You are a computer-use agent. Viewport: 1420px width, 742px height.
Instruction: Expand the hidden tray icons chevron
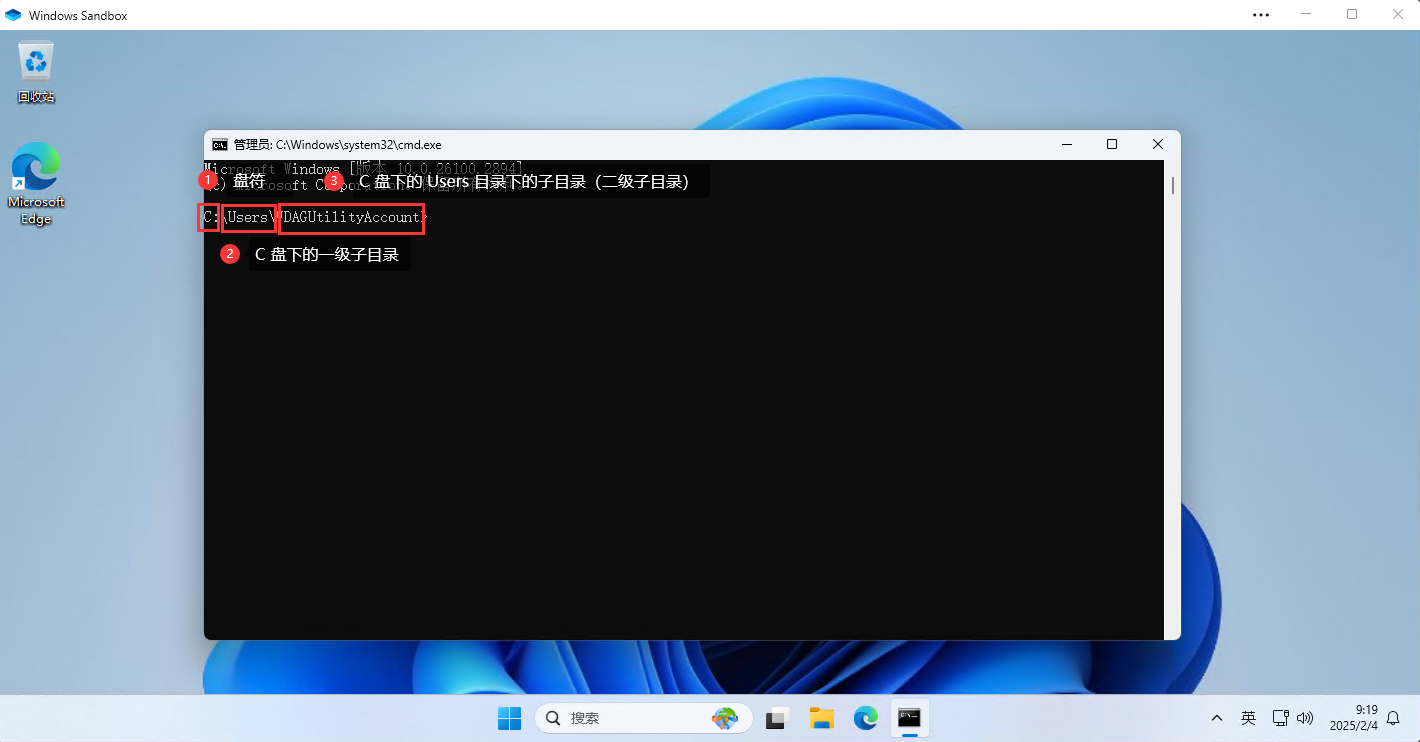point(1217,718)
